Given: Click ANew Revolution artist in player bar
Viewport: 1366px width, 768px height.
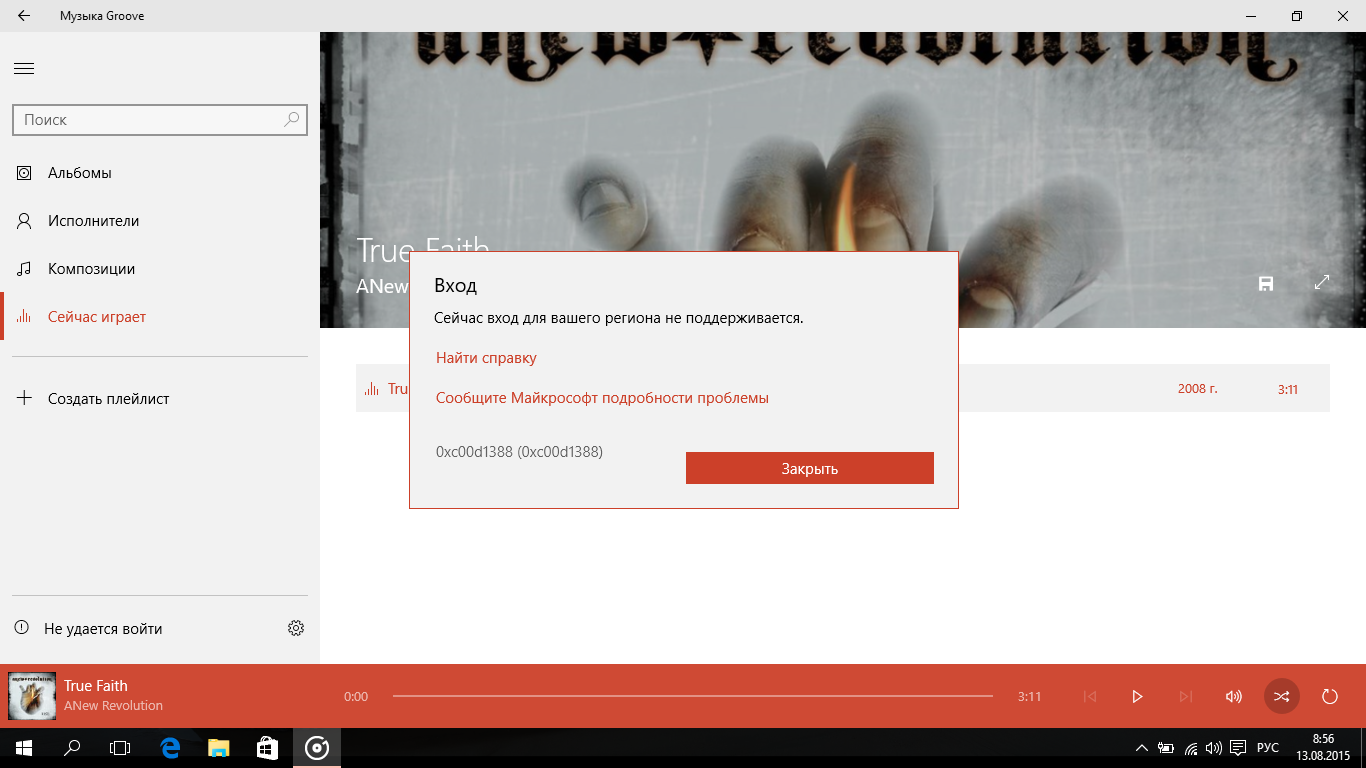Looking at the screenshot, I should click(113, 706).
